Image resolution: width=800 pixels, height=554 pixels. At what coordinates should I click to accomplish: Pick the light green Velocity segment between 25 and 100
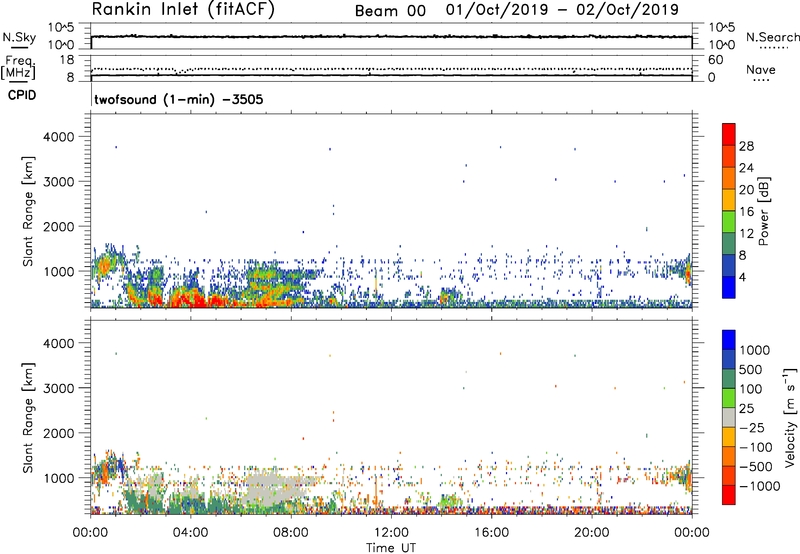(x=729, y=398)
